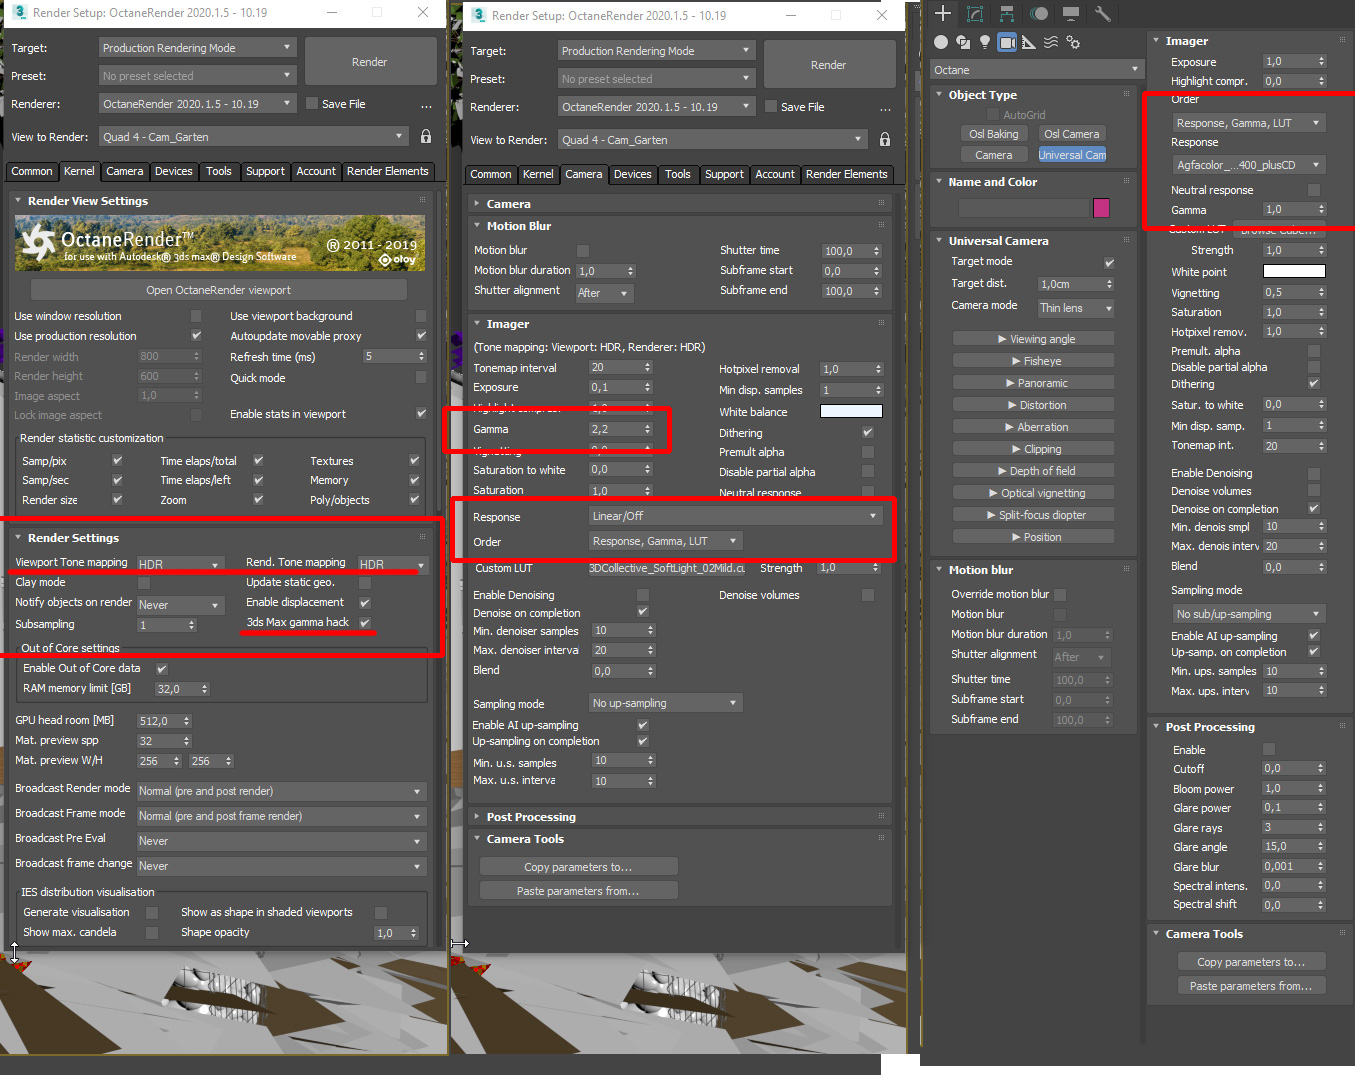Open Broadcast Render mode dropdown
The width and height of the screenshot is (1355, 1075).
point(281,791)
